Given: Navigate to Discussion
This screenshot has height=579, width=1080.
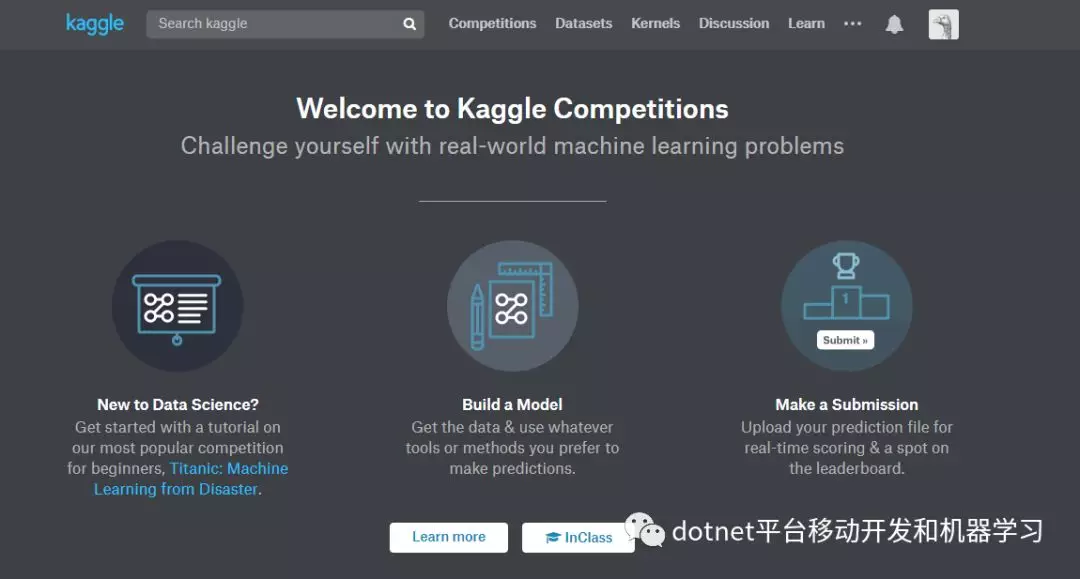Looking at the screenshot, I should click(x=734, y=23).
